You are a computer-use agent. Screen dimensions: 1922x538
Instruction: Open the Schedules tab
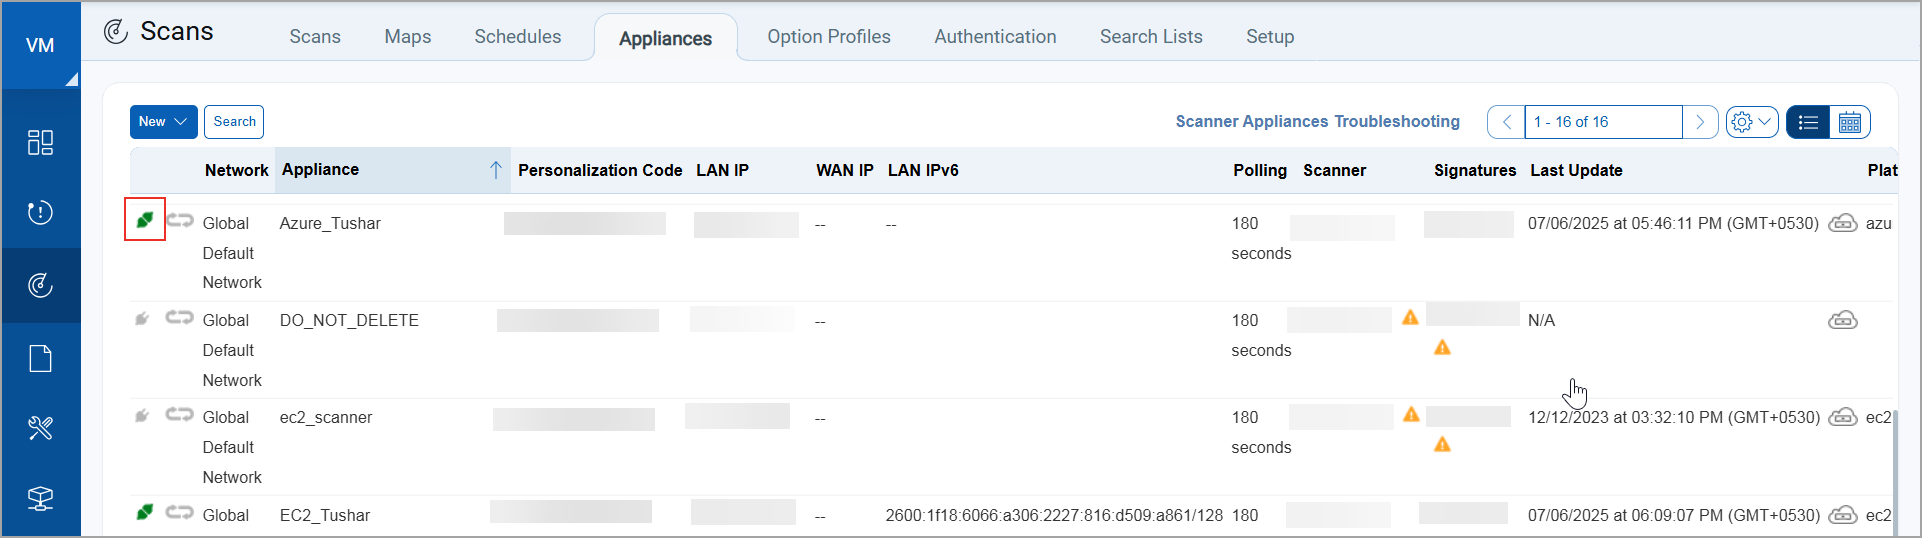pyautogui.click(x=517, y=37)
